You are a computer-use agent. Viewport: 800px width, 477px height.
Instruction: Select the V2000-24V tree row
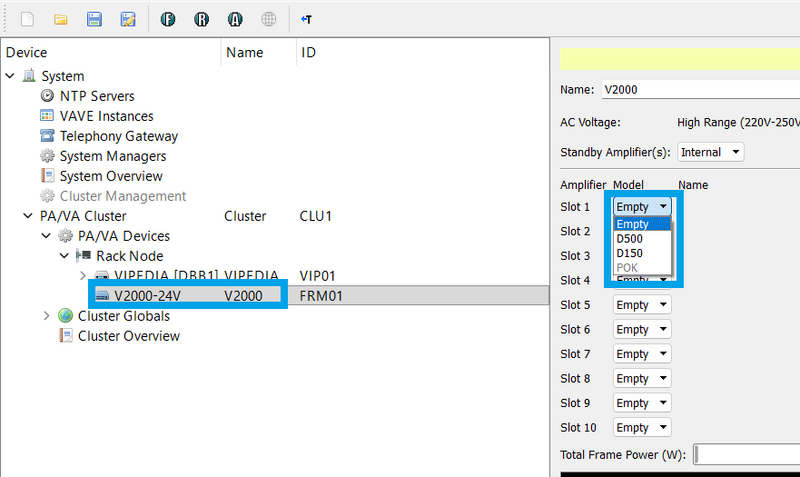coord(274,296)
